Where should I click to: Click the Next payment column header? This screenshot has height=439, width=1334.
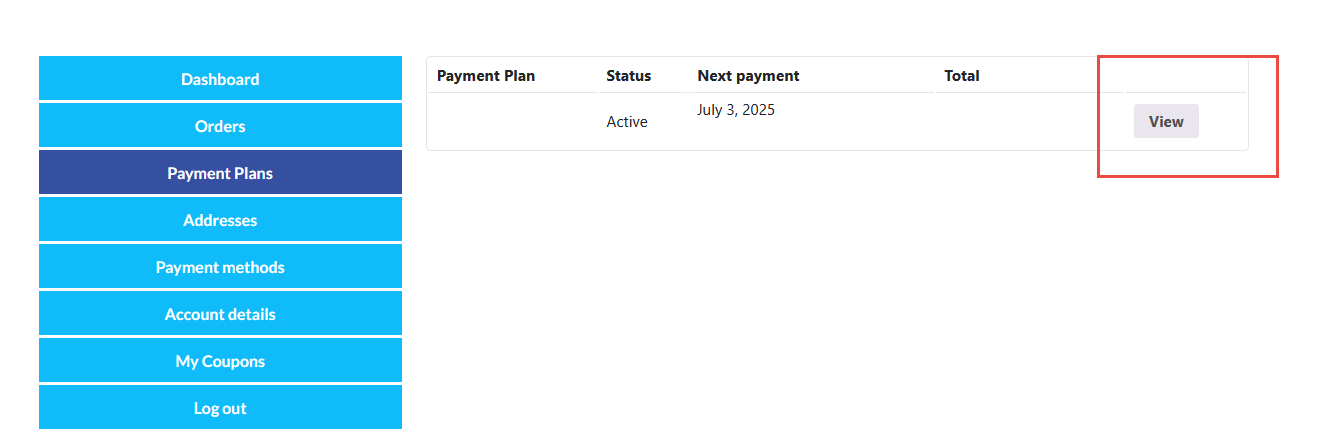coord(748,76)
